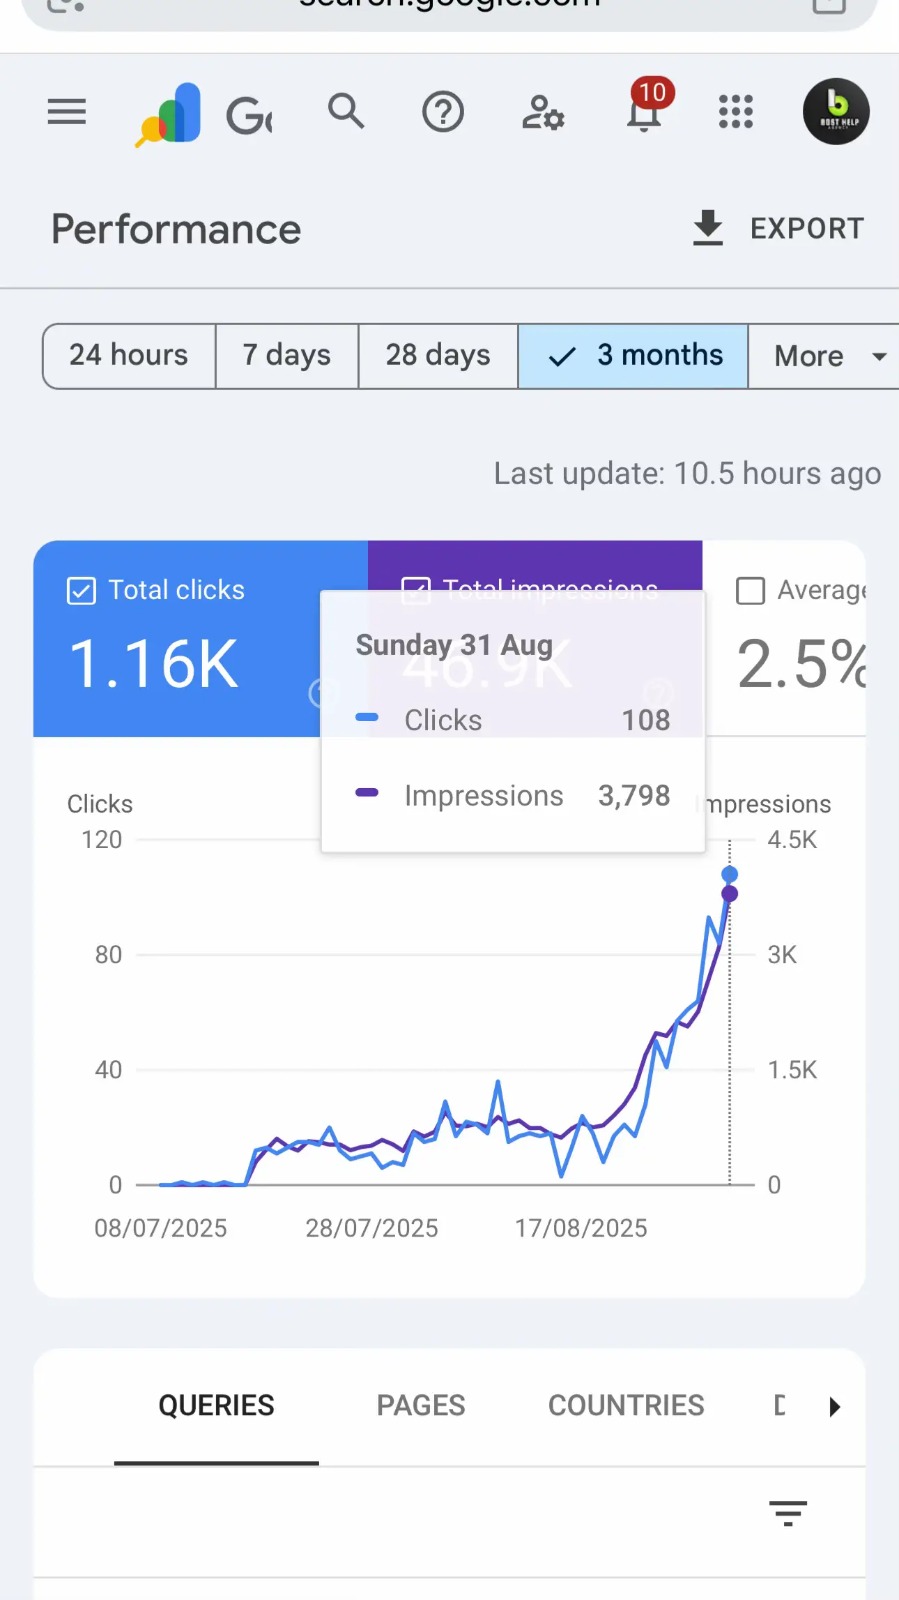899x1600 pixels.
Task: Open the search magnifier icon
Action: coord(346,111)
